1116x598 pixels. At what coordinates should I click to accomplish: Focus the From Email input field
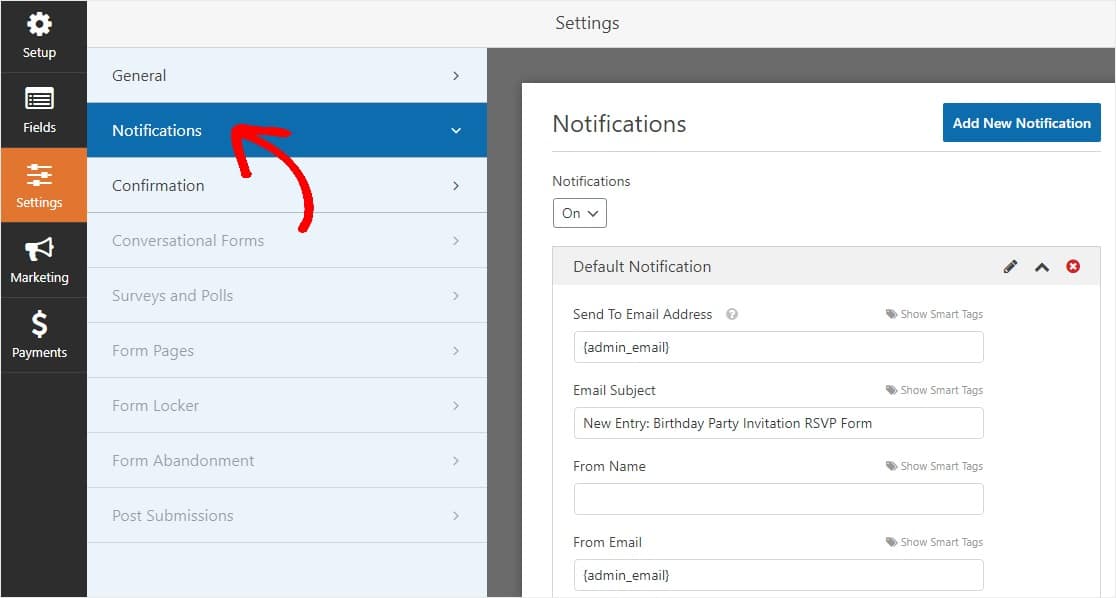[779, 575]
